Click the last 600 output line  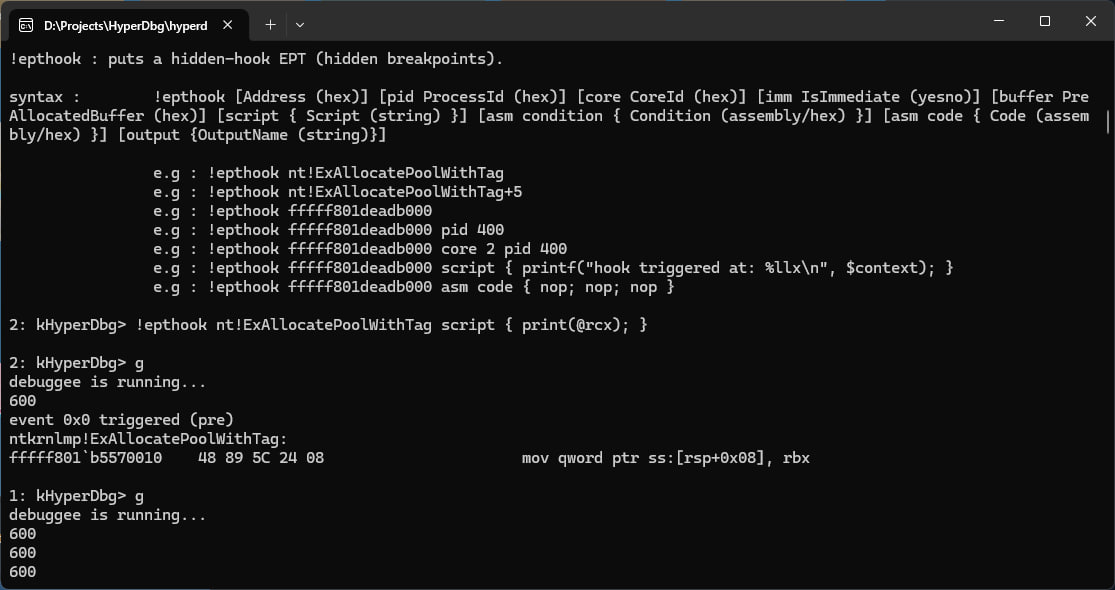coord(22,572)
